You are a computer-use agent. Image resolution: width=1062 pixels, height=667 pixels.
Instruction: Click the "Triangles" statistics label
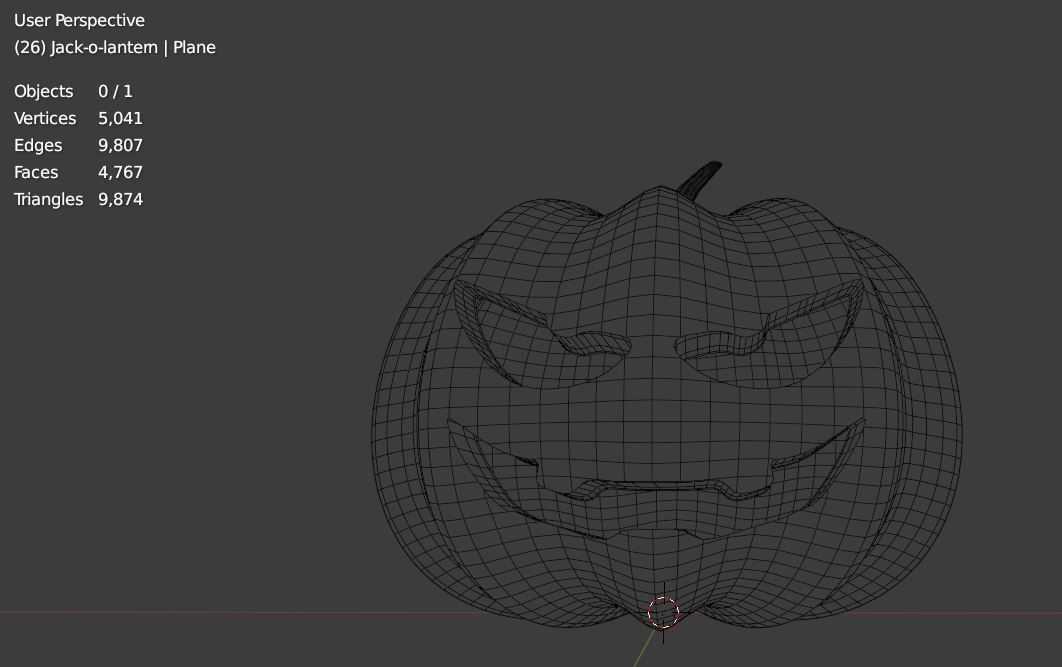[x=49, y=200]
